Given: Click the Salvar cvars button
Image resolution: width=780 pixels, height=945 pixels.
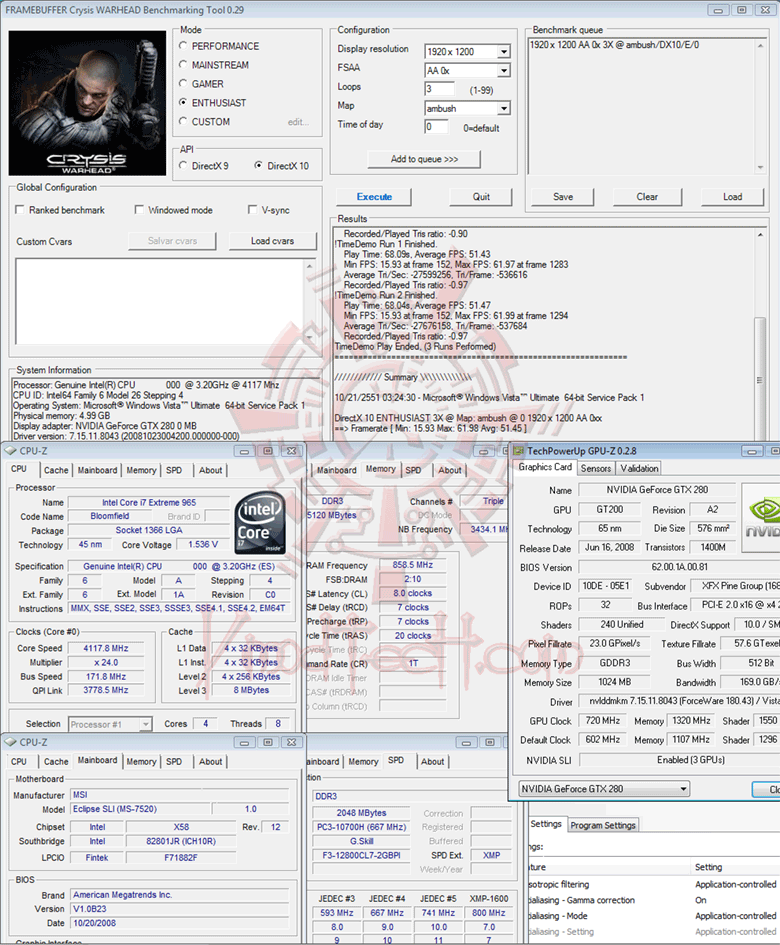Looking at the screenshot, I should [172, 240].
